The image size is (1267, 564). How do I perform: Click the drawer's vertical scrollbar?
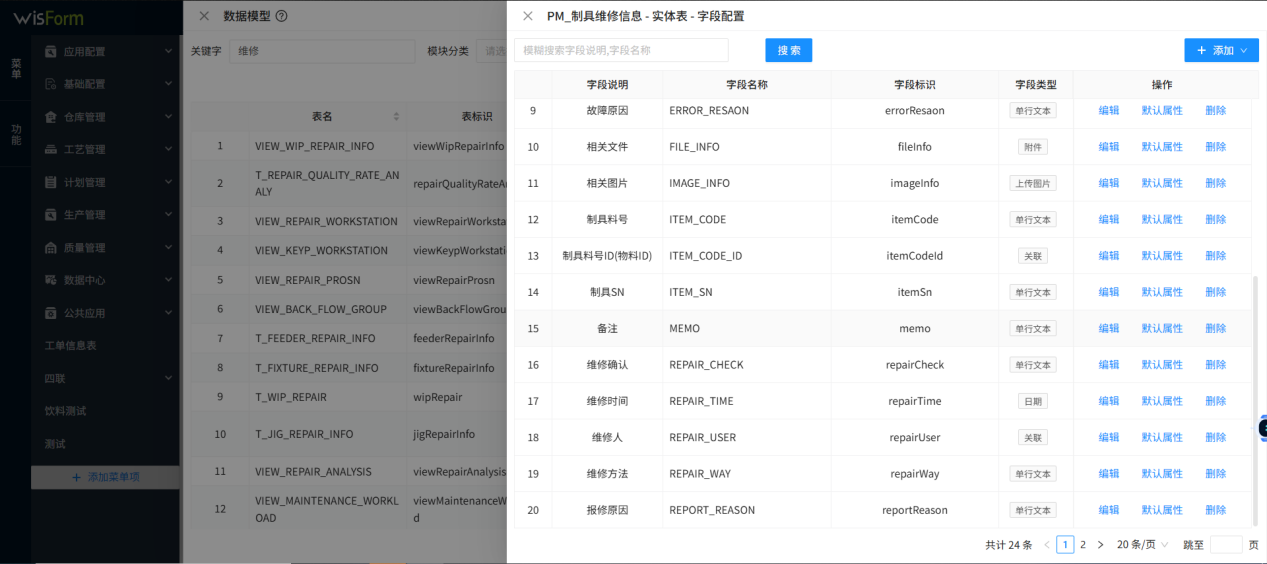[1256, 400]
